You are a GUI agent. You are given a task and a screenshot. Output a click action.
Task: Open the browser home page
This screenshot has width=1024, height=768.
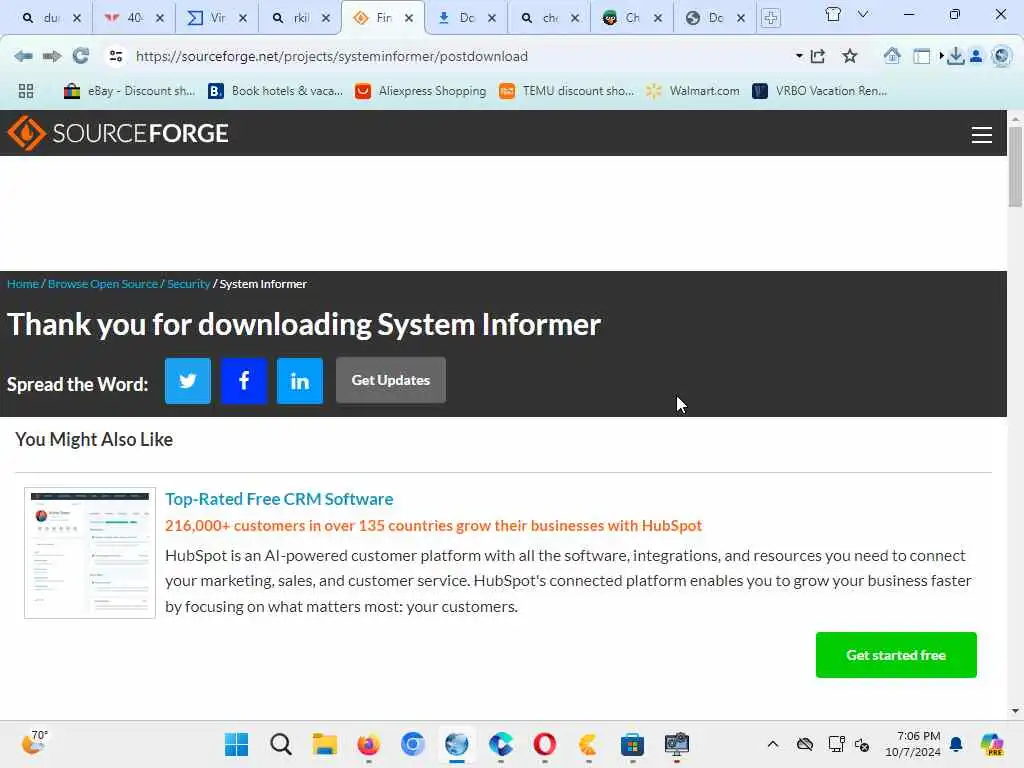pos(891,56)
